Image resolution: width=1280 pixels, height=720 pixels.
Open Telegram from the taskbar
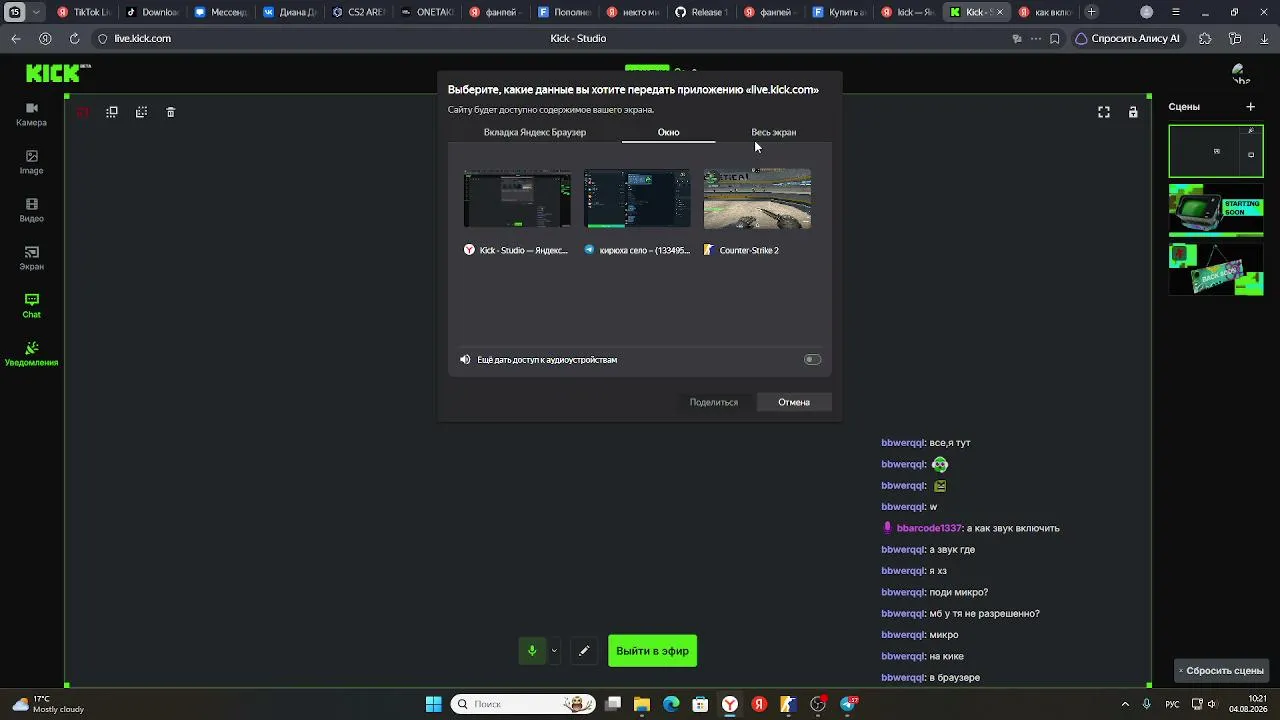[x=848, y=704]
